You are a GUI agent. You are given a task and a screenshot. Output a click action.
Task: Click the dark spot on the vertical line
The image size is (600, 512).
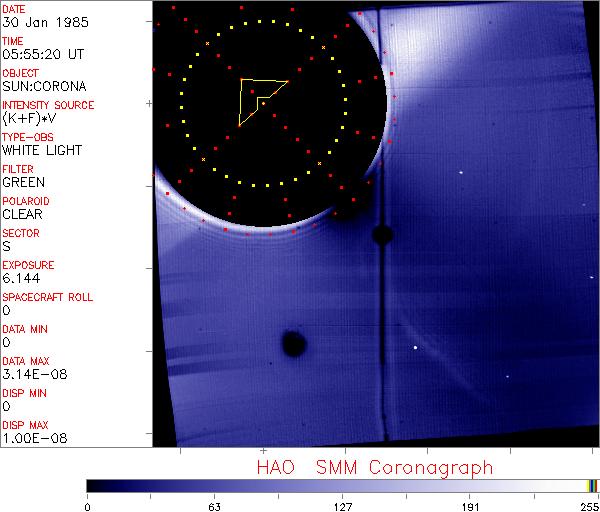(x=381, y=235)
